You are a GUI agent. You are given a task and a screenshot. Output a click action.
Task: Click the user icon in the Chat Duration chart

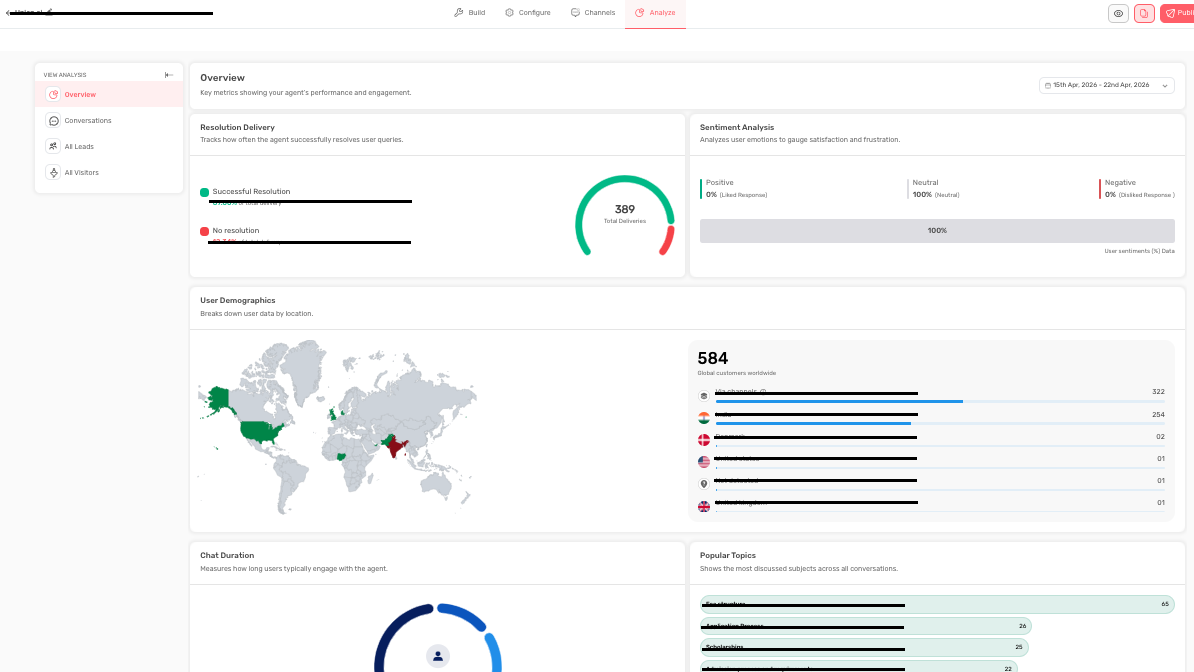click(x=438, y=656)
